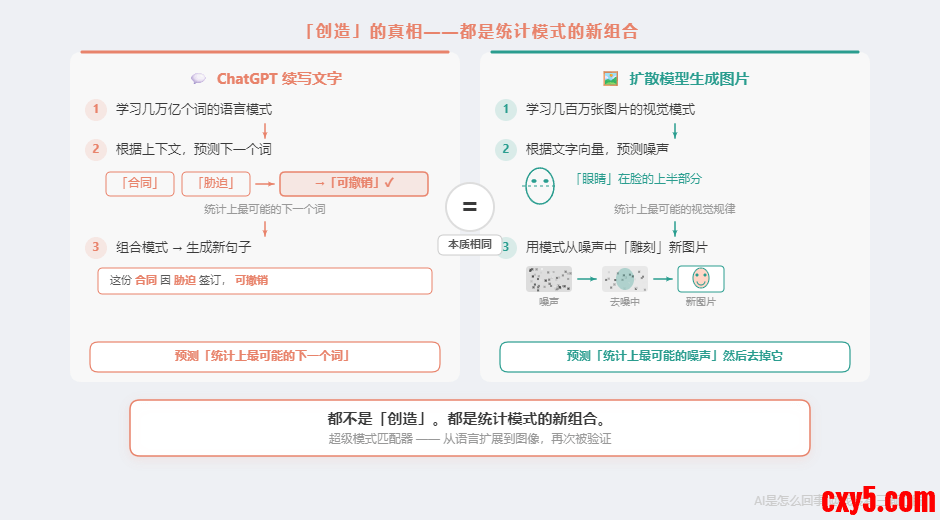
Task: Click the dashed face outline icon
Action: 540,186
